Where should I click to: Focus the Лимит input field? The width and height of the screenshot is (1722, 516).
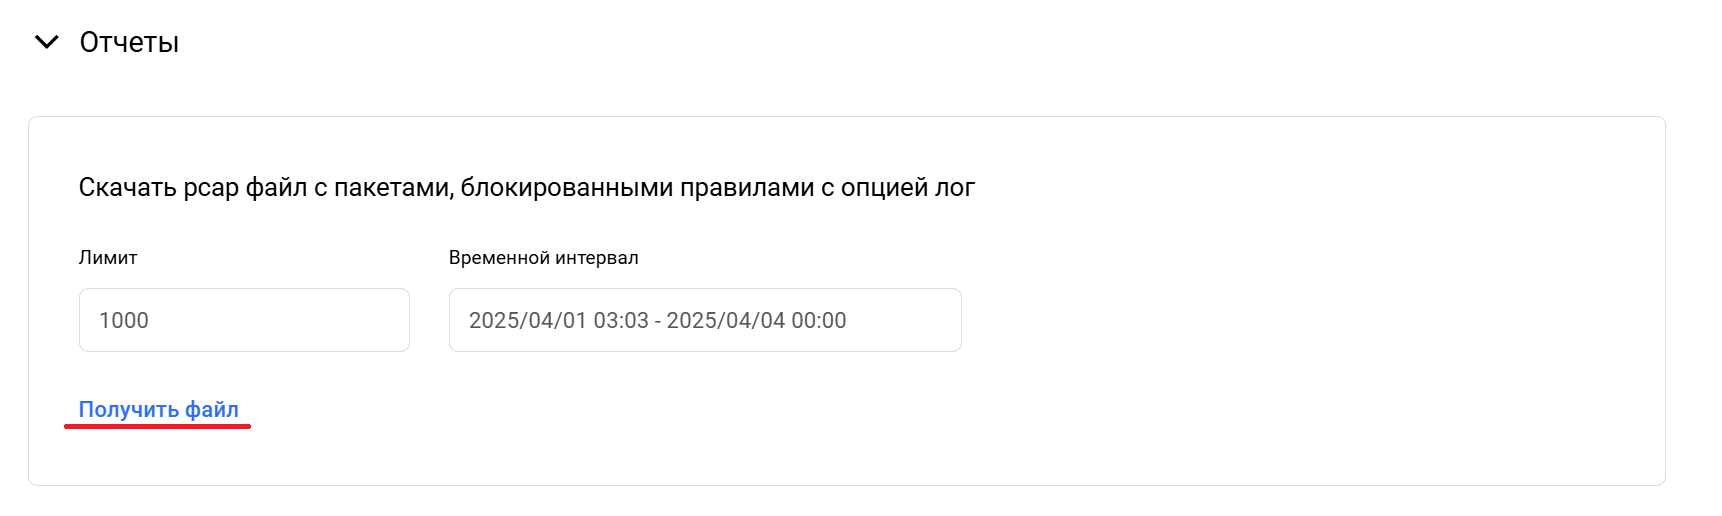click(244, 320)
